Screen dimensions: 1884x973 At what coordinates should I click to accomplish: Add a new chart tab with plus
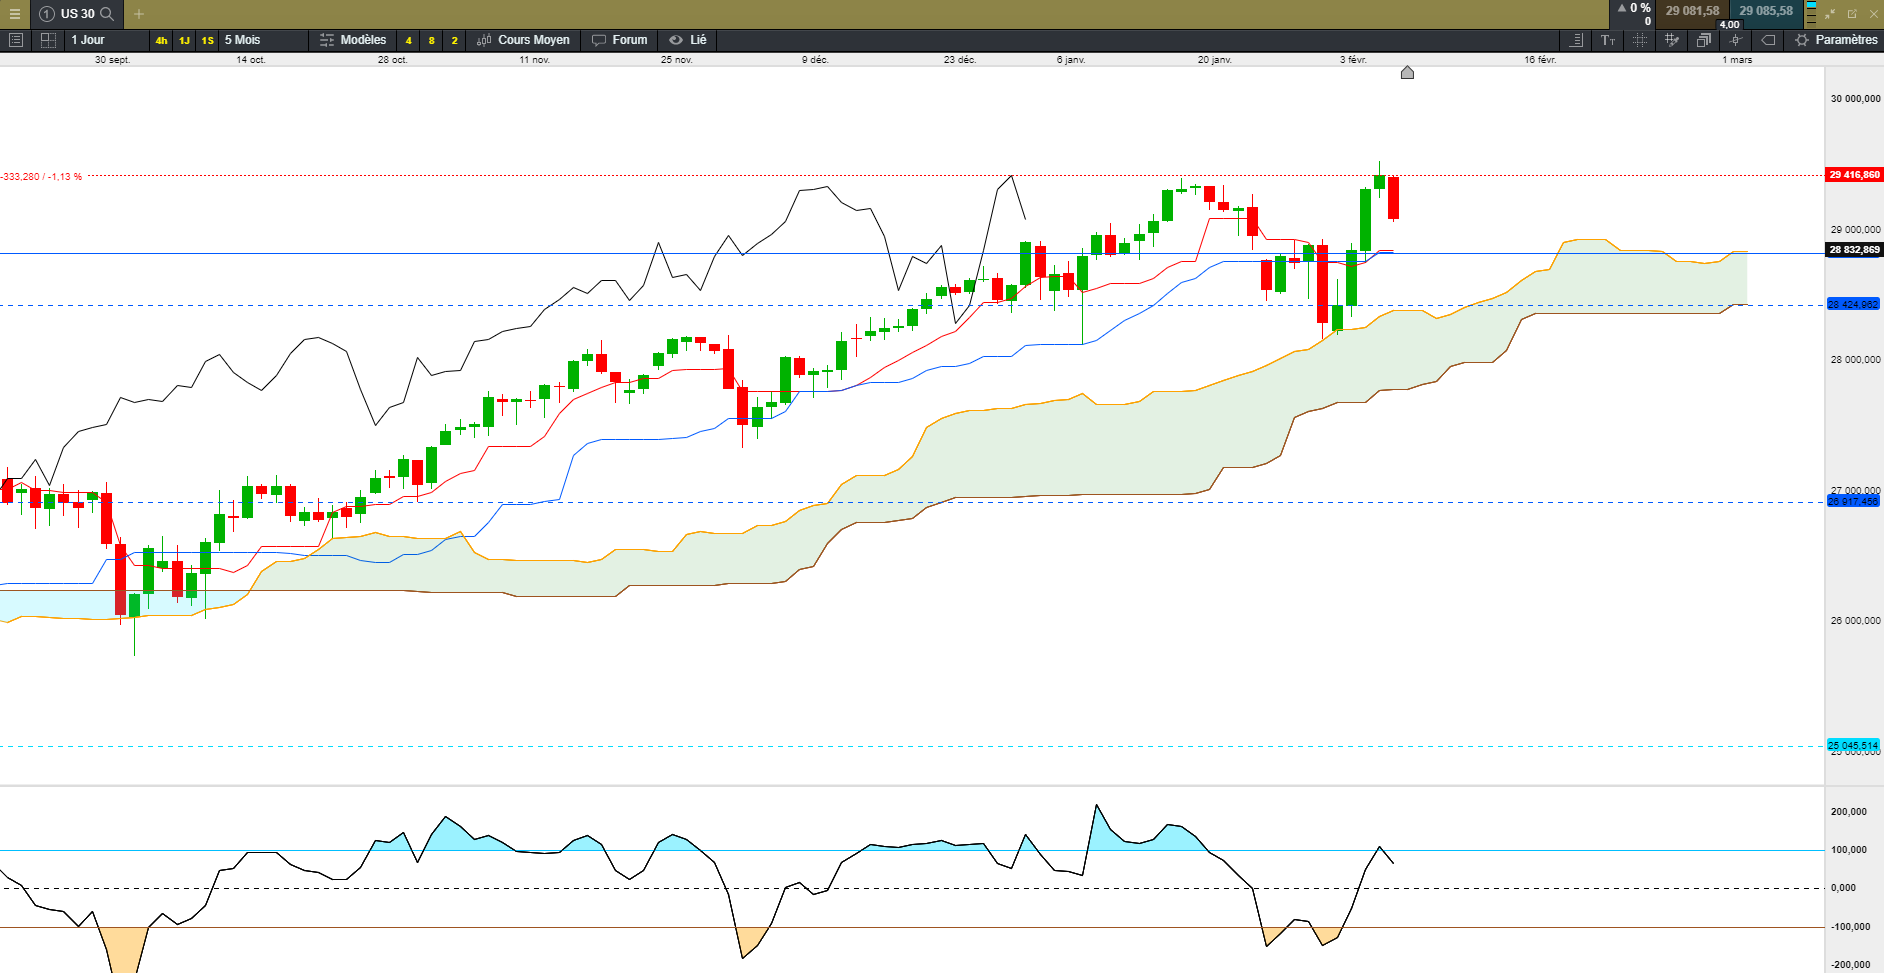click(x=139, y=14)
